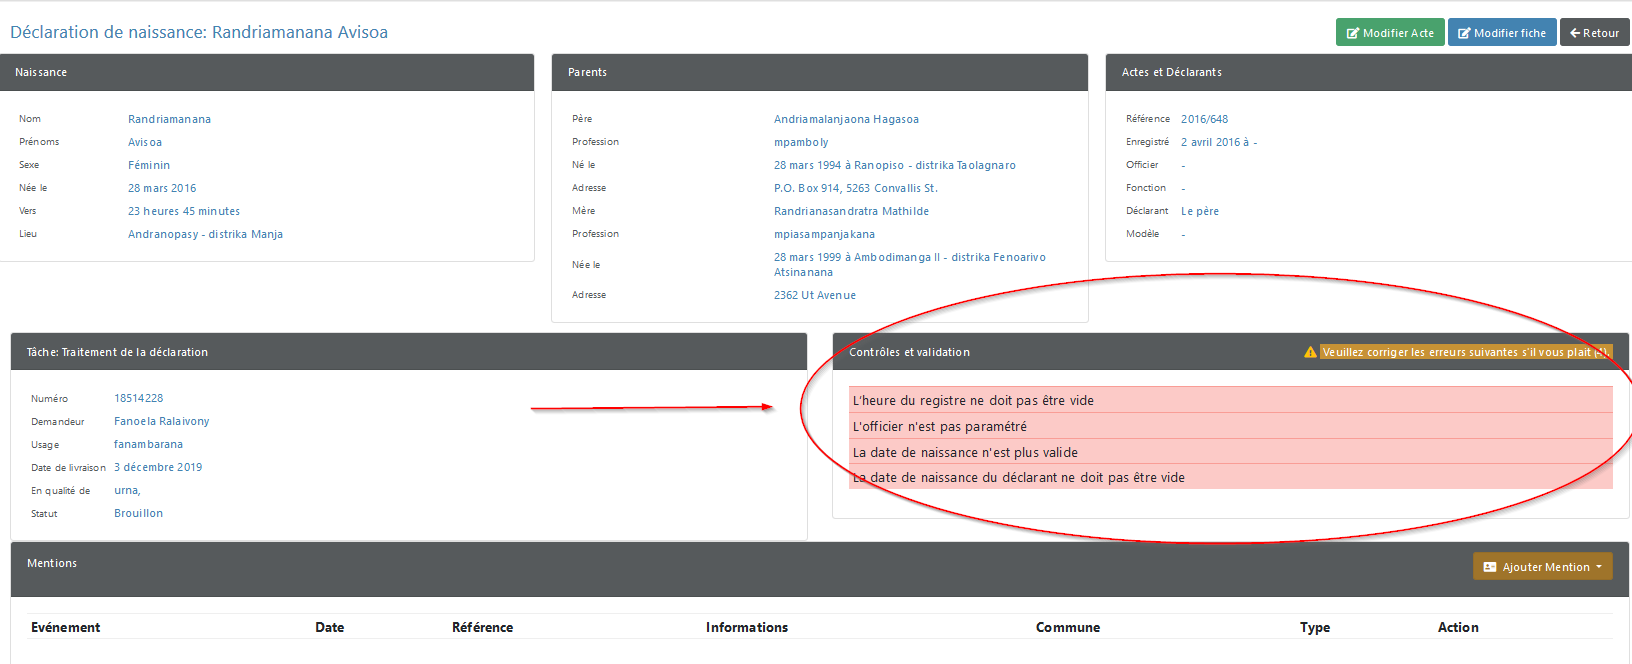
Task: Click the Tâche: Traitement de la déclaration header
Action: 409,352
